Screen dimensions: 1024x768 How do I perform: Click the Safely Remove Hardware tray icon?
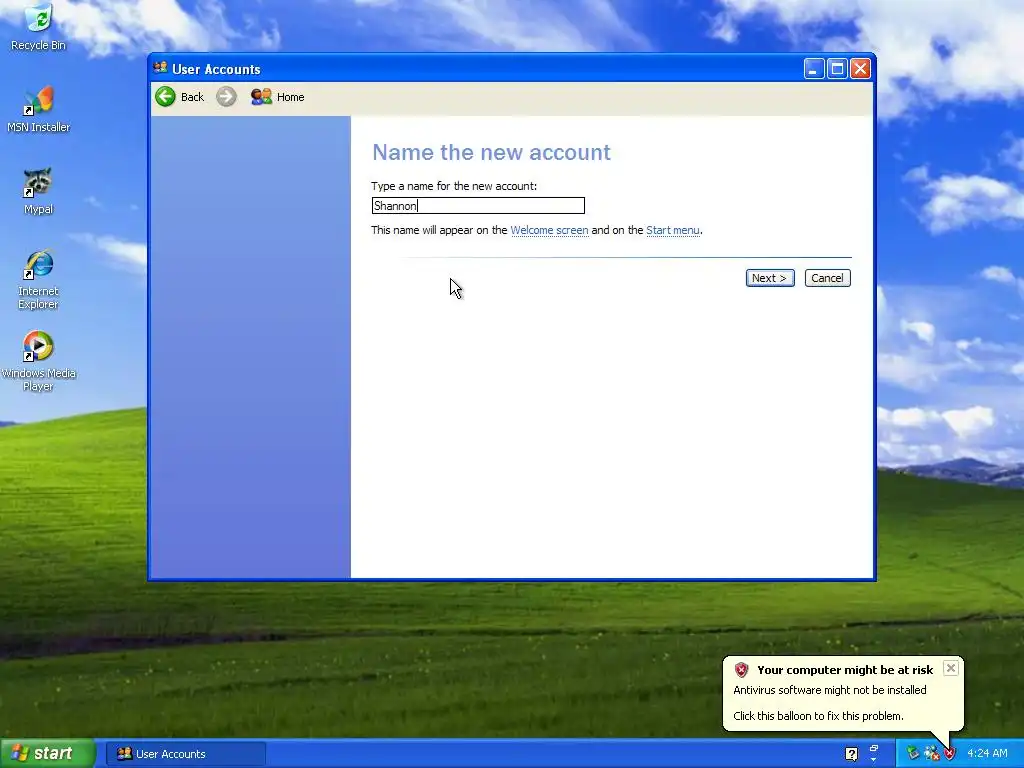tap(912, 753)
